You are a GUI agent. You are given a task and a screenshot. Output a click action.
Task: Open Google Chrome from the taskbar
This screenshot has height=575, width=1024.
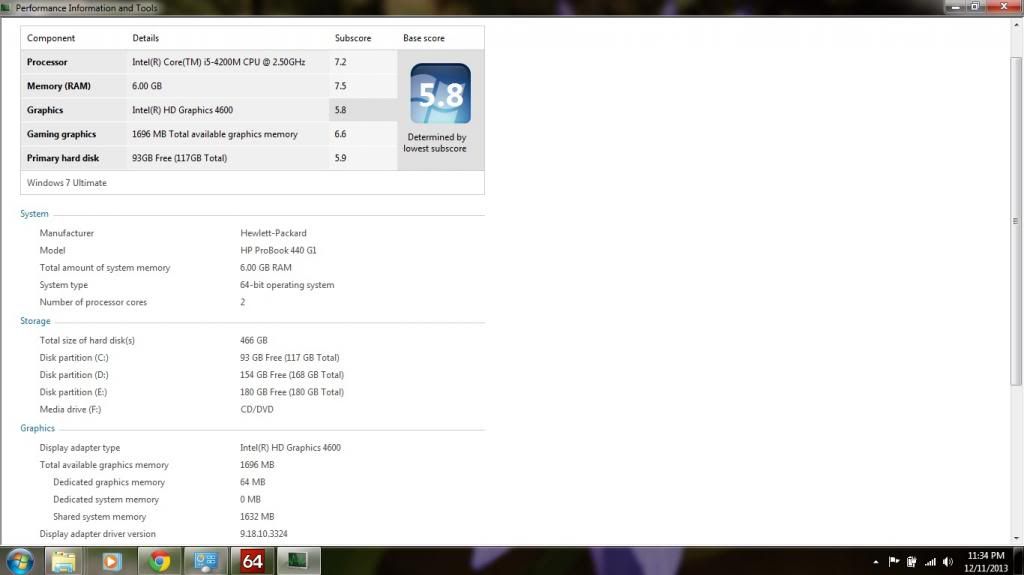[x=159, y=561]
